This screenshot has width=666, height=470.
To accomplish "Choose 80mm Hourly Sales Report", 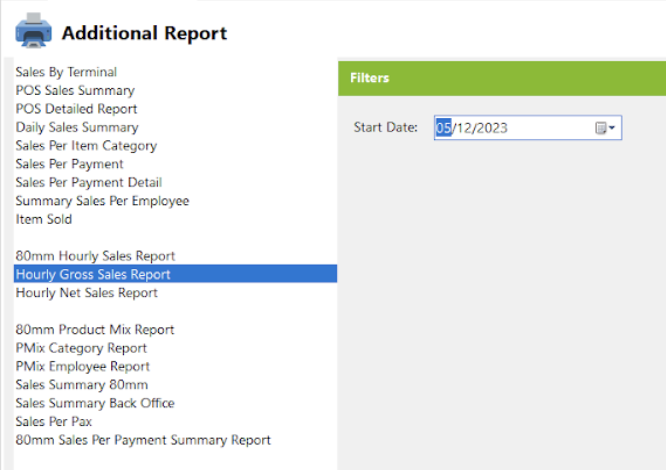I will 95,256.
